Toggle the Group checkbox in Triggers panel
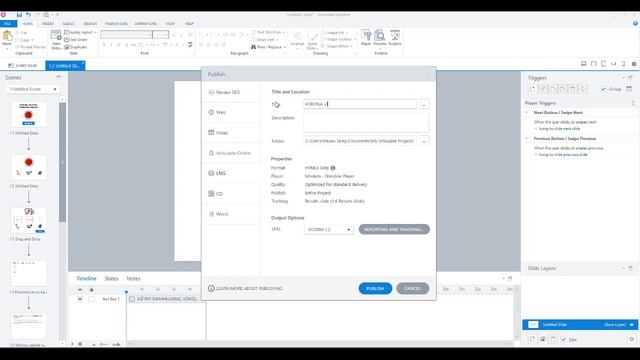 click(603, 89)
